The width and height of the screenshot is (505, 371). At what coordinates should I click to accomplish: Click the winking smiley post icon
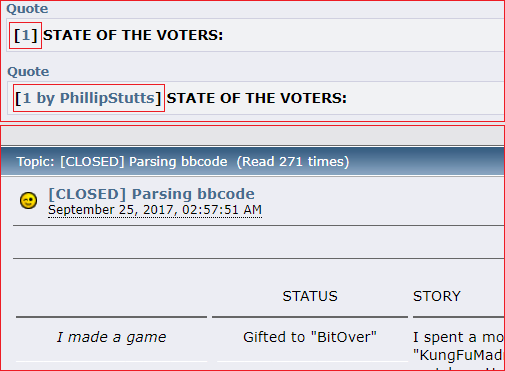[28, 200]
